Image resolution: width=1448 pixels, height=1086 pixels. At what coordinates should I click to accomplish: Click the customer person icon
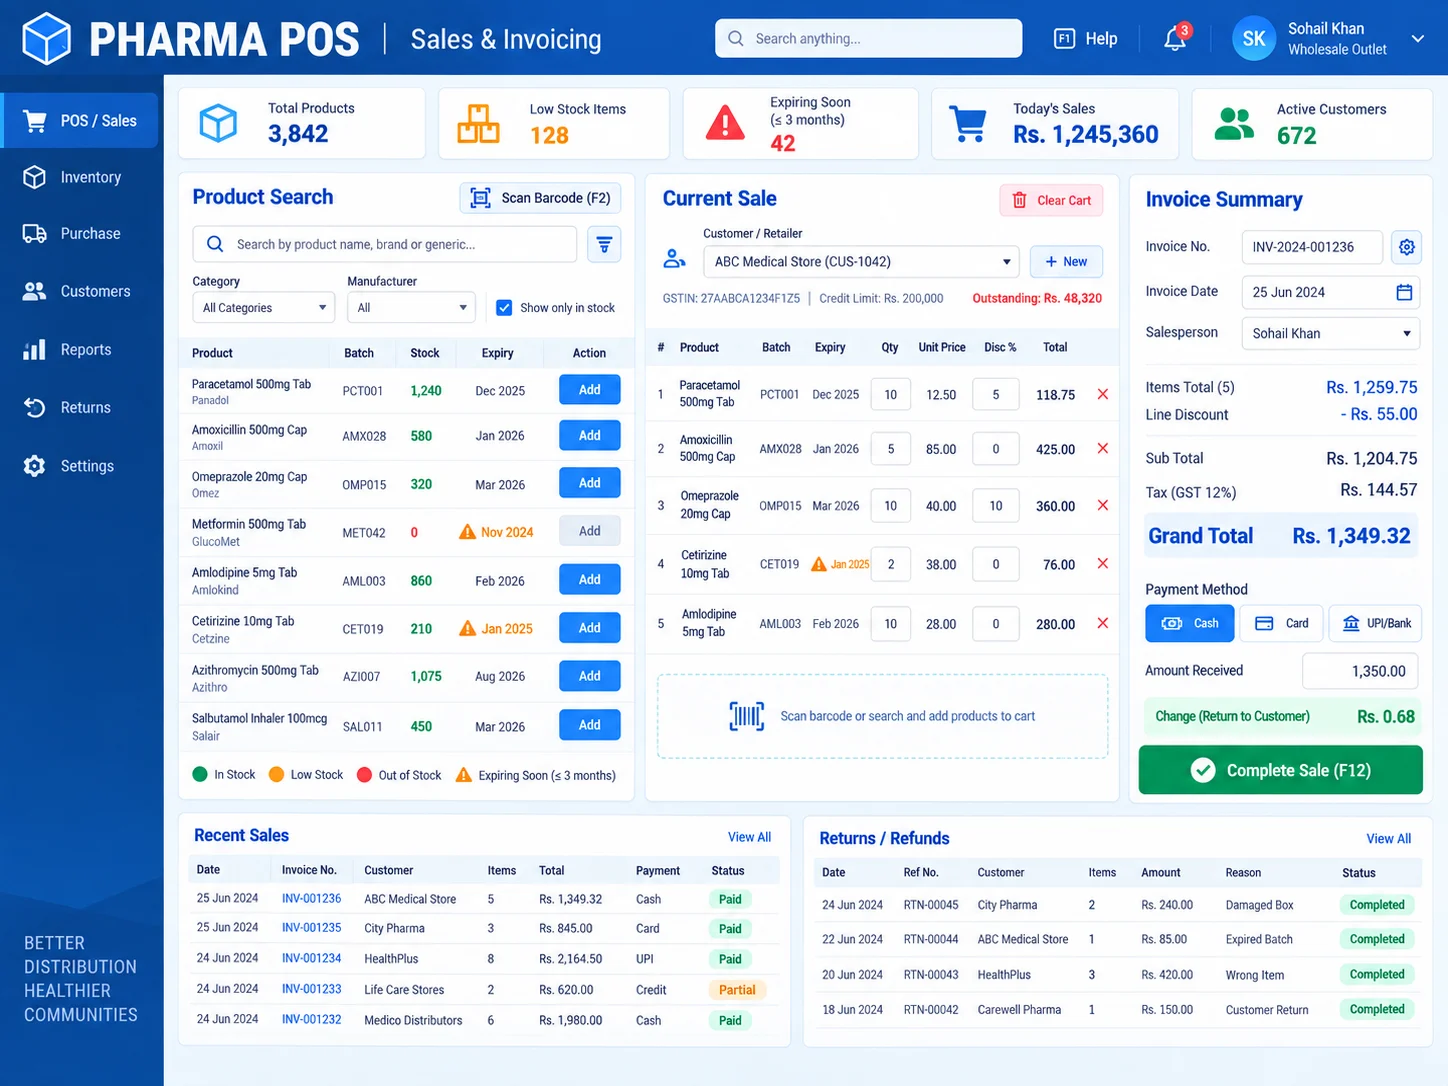[x=674, y=259]
